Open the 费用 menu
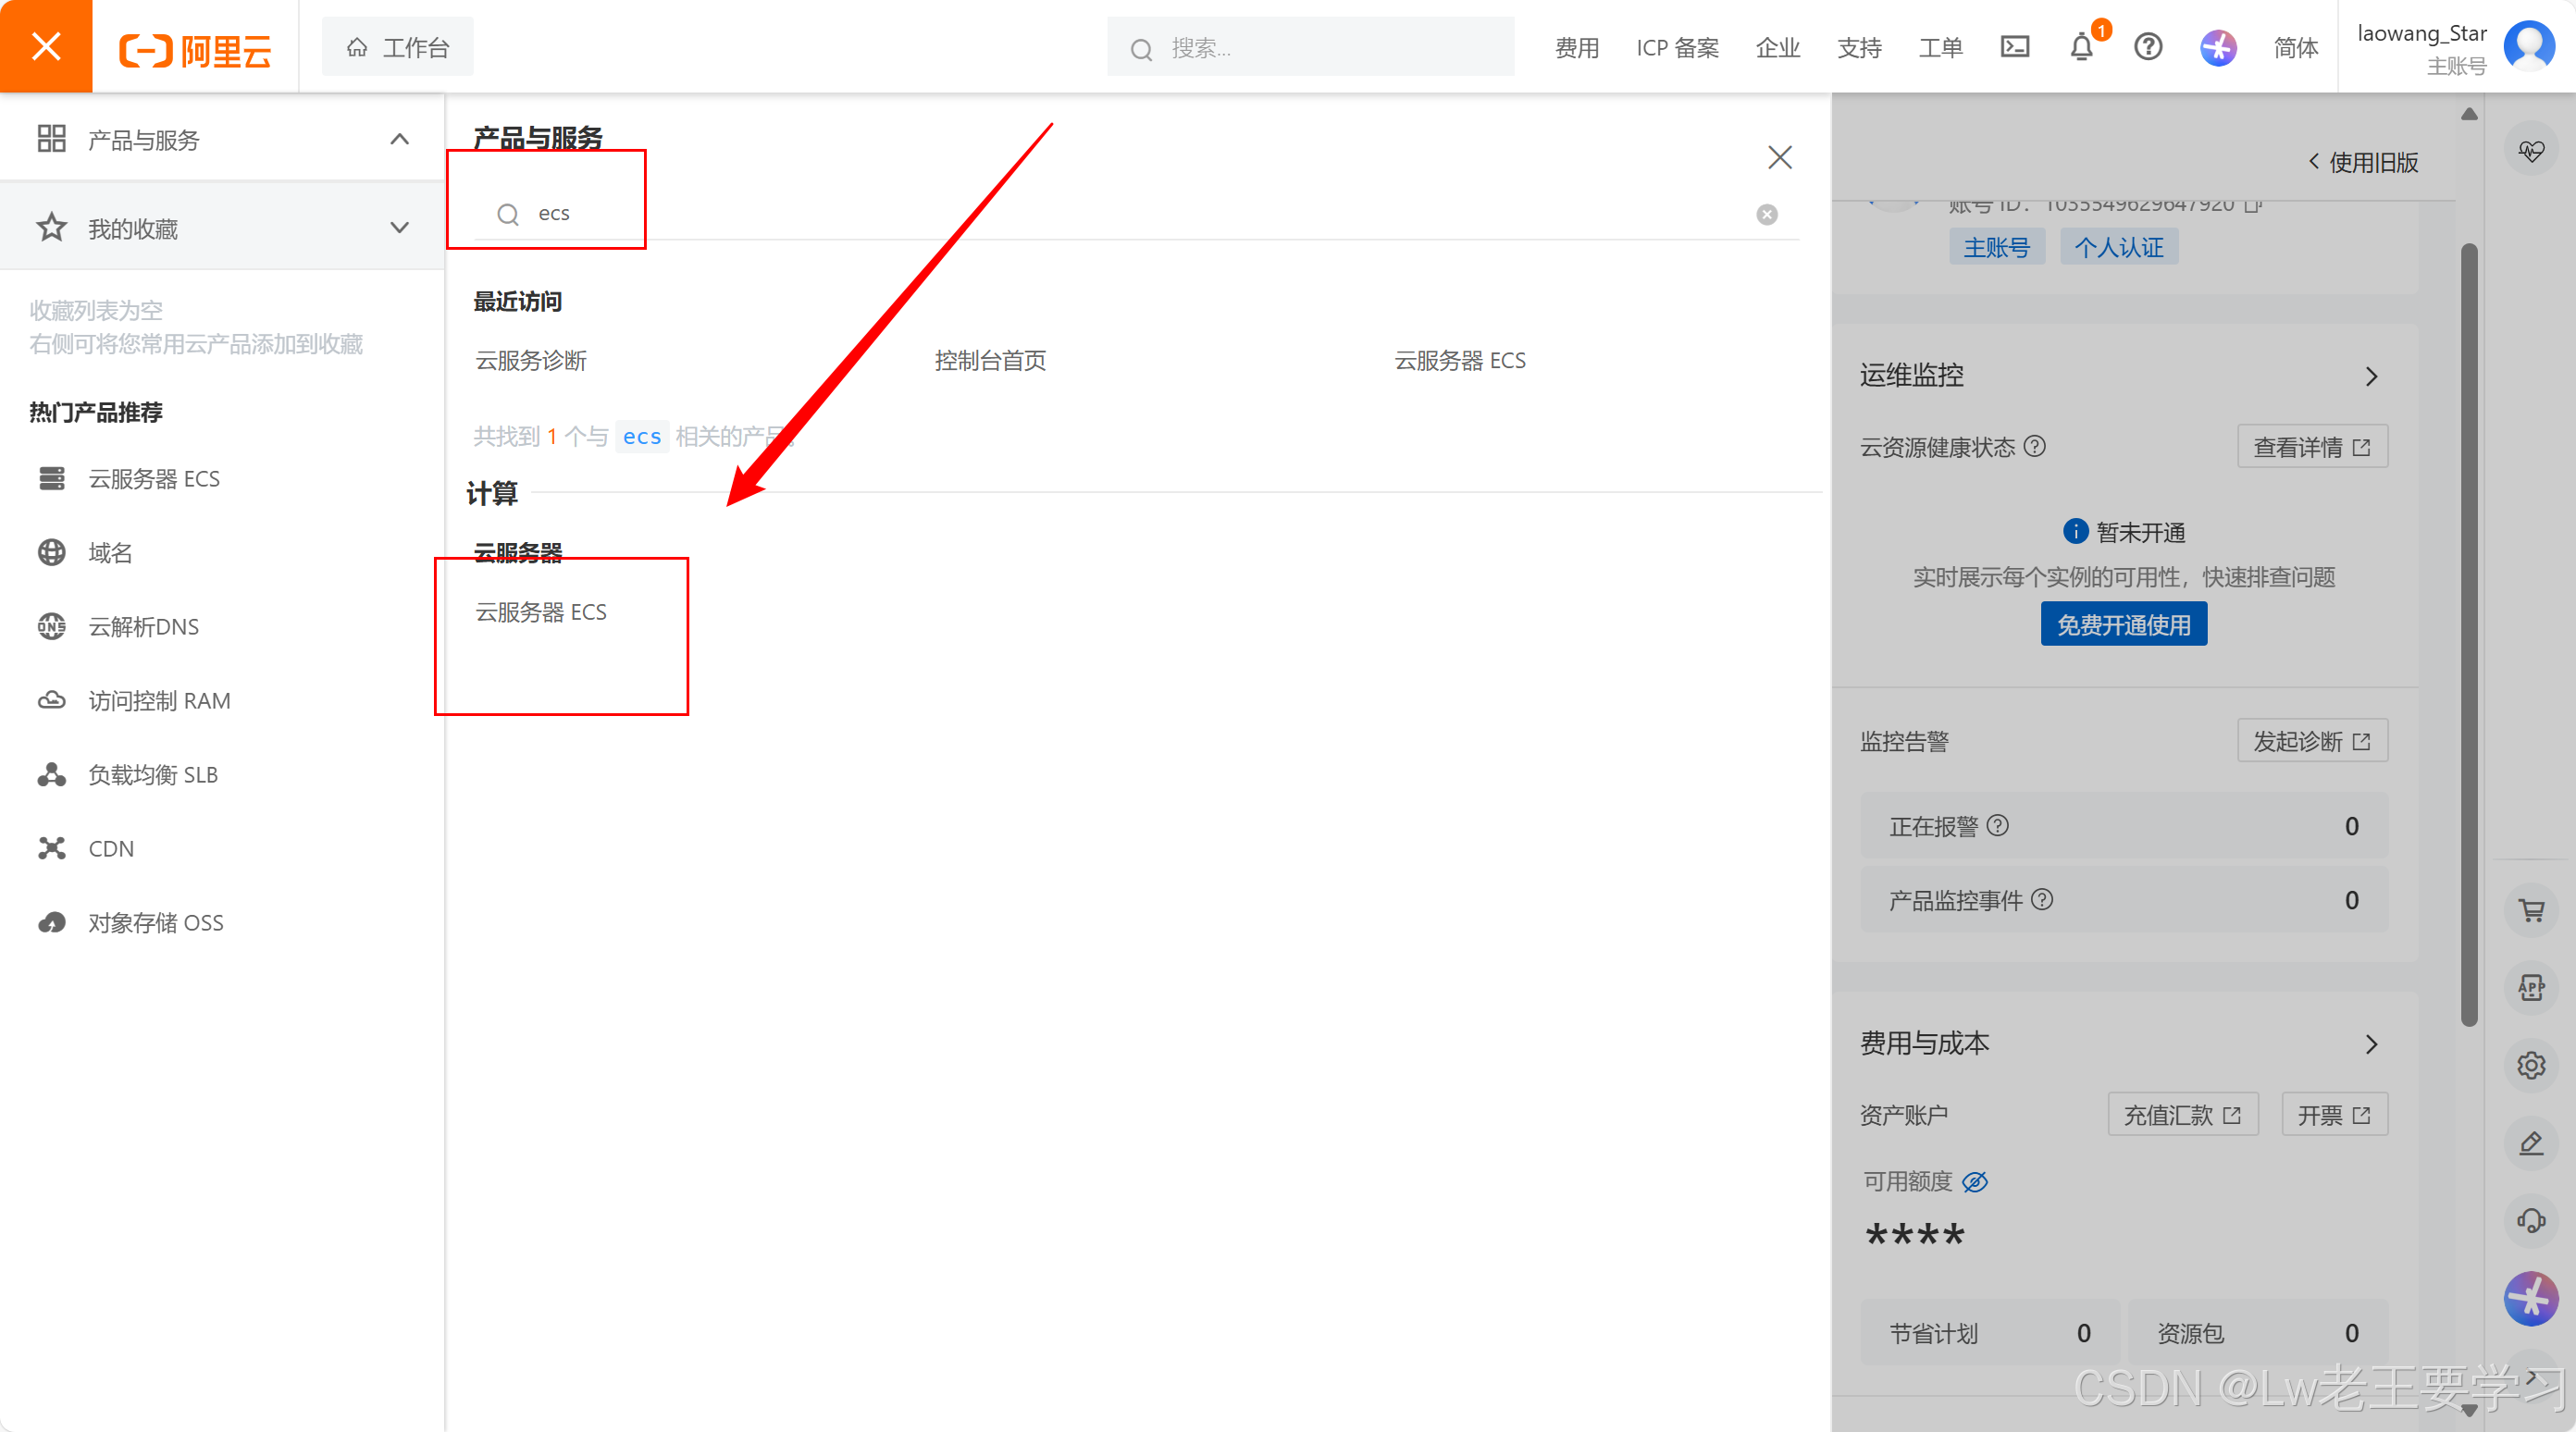Viewport: 2576px width, 1432px height. [1577, 47]
